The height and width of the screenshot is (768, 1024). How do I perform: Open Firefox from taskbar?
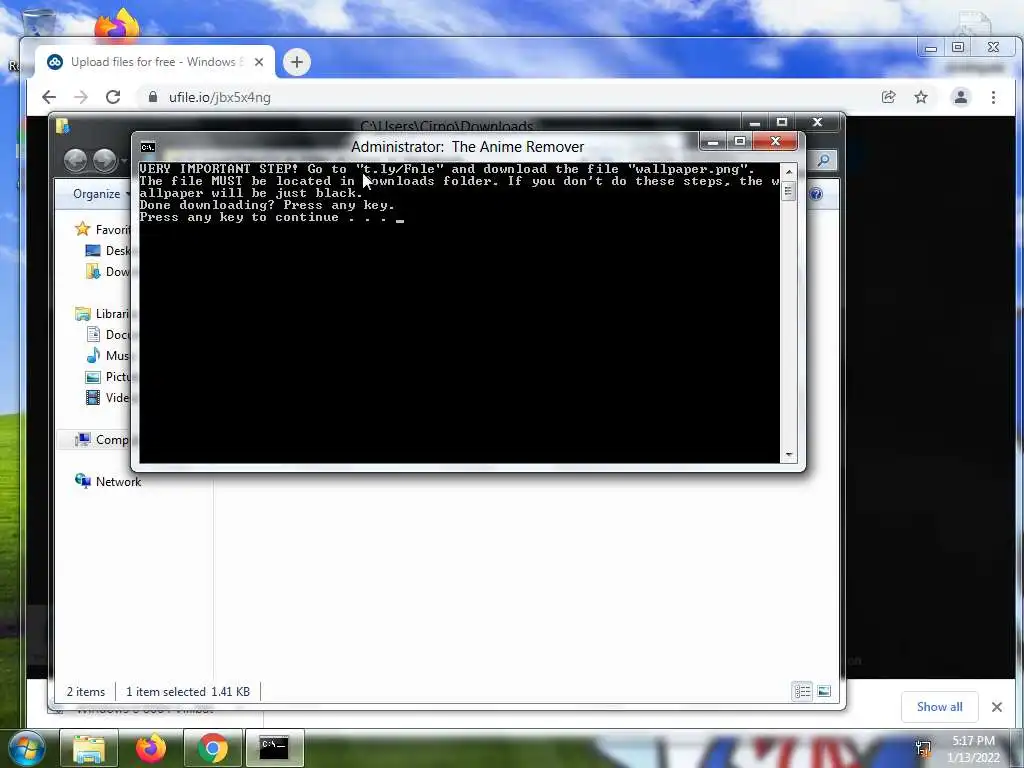pyautogui.click(x=151, y=748)
